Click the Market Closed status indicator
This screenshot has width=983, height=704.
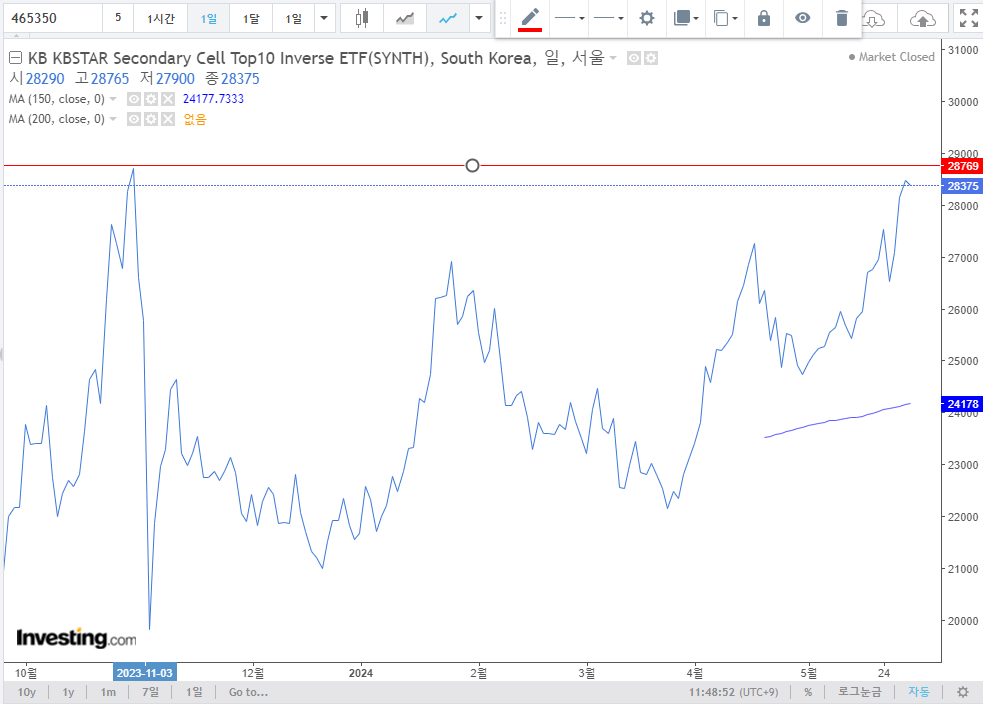[891, 57]
